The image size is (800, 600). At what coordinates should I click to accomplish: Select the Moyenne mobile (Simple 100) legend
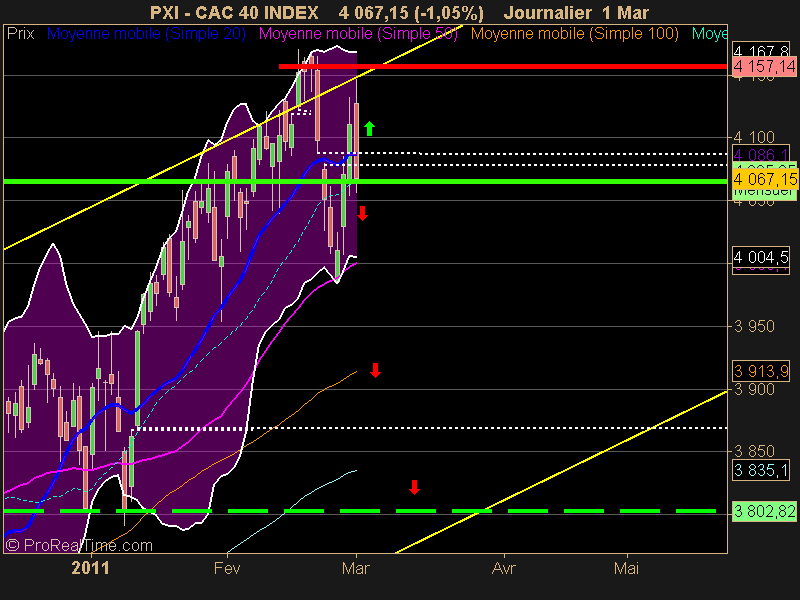pyautogui.click(x=574, y=34)
